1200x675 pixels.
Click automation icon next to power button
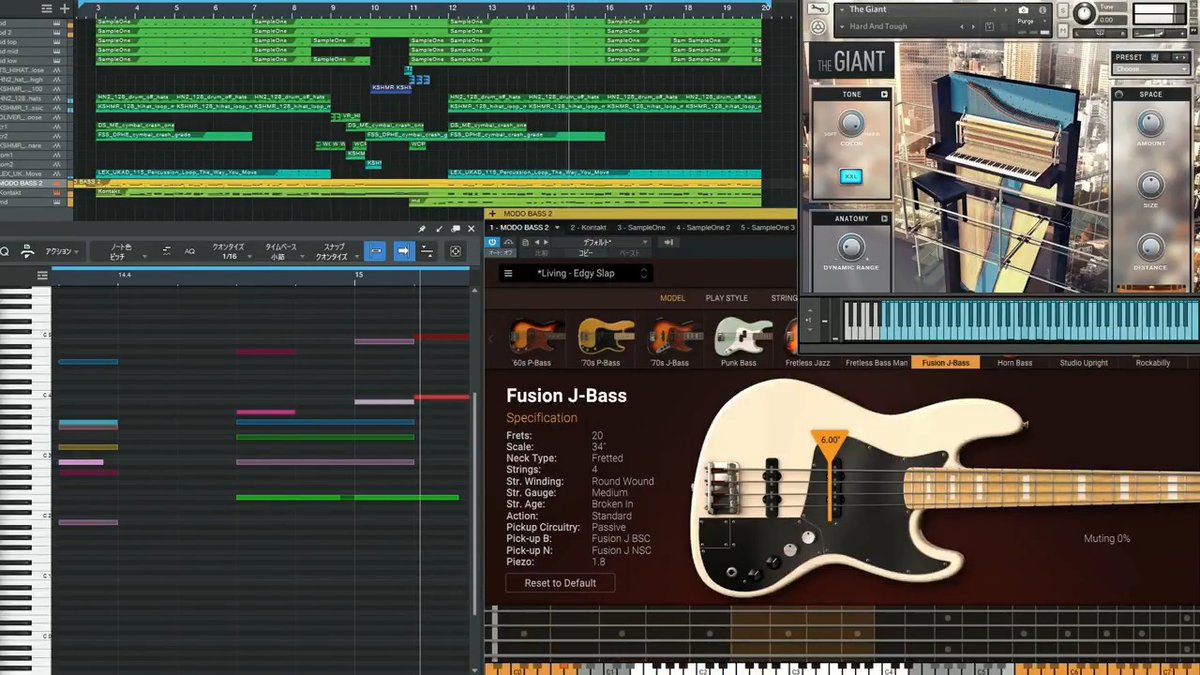[x=508, y=242]
